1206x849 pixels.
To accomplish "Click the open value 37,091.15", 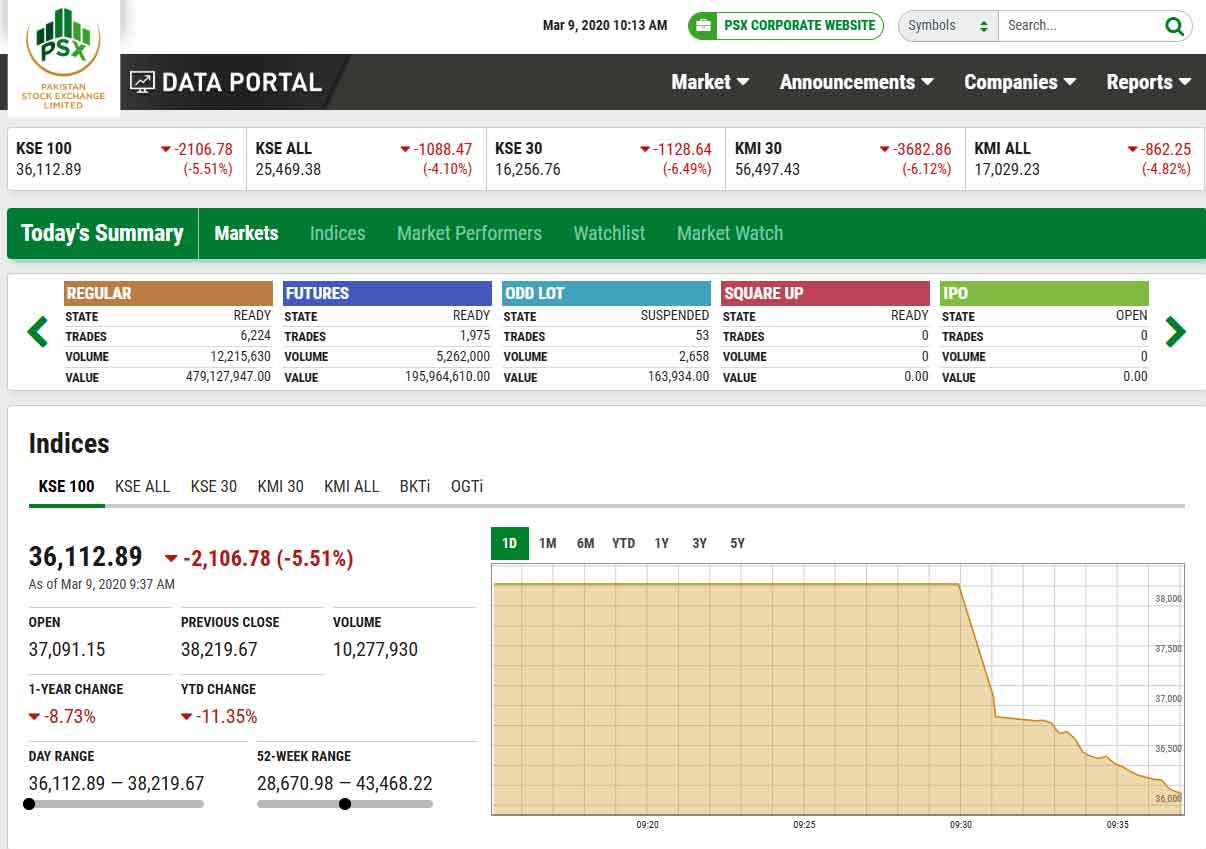I will (67, 649).
